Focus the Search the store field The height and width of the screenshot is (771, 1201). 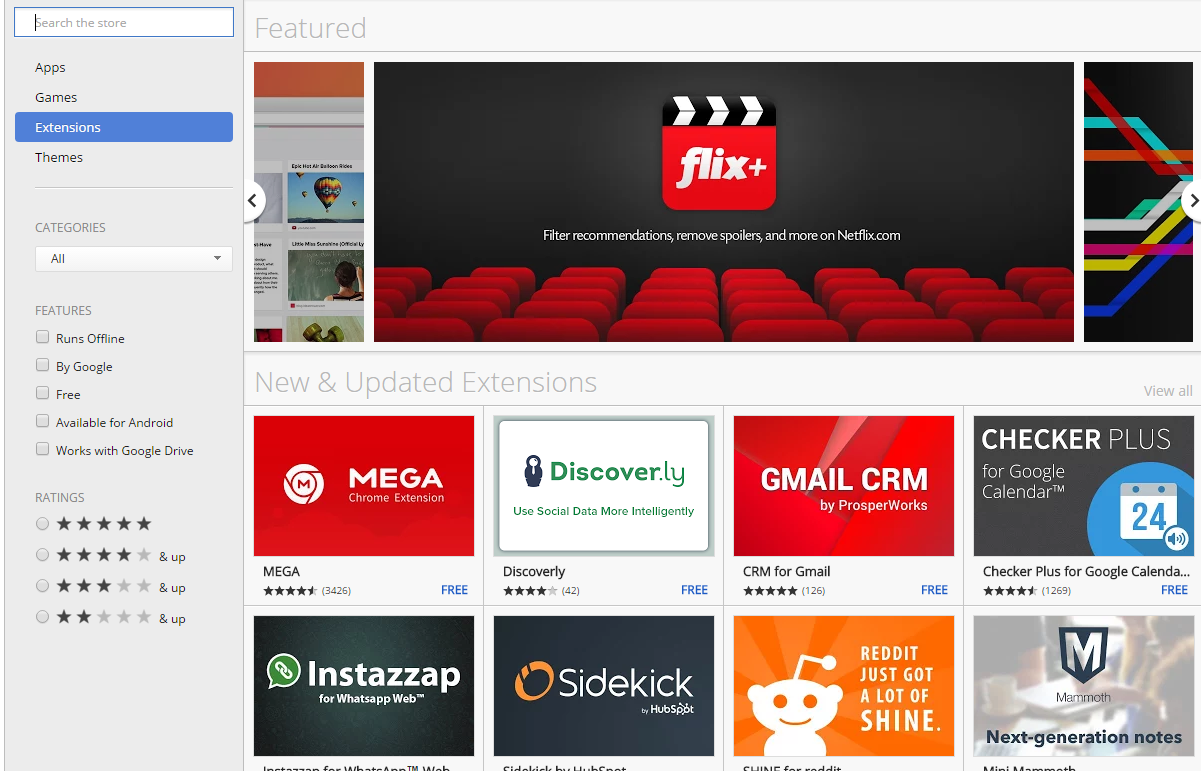pos(124,22)
